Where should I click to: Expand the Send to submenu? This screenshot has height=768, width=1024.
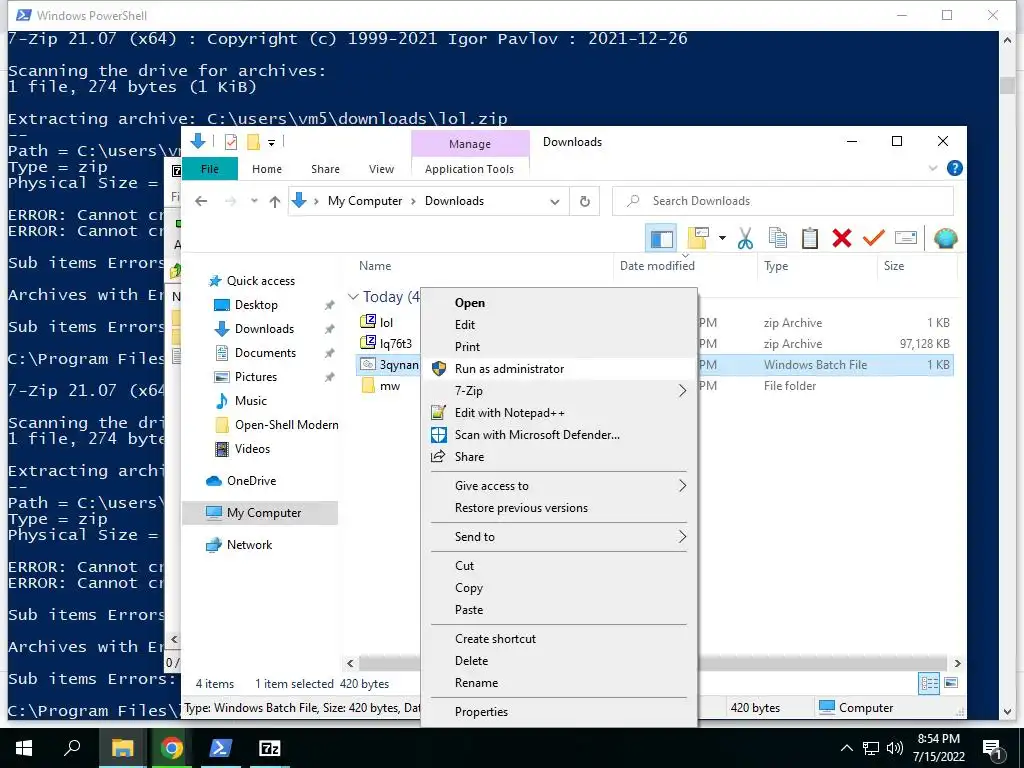[559, 537]
